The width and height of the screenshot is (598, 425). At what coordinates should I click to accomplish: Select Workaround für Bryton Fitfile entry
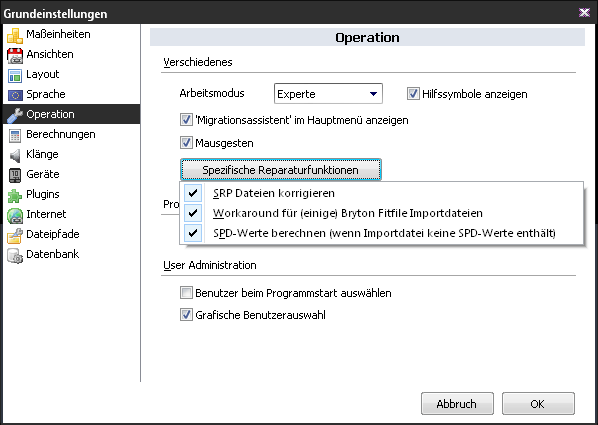(381, 213)
